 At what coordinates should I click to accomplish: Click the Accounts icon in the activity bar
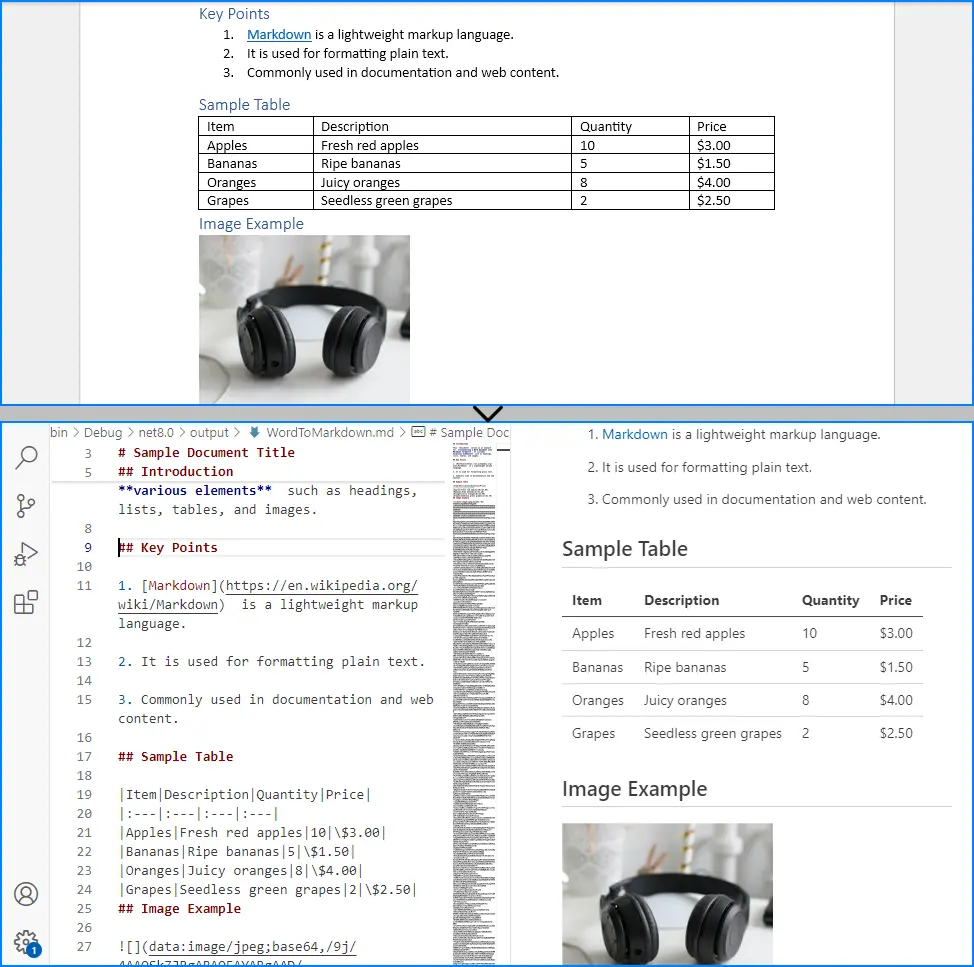click(26, 894)
